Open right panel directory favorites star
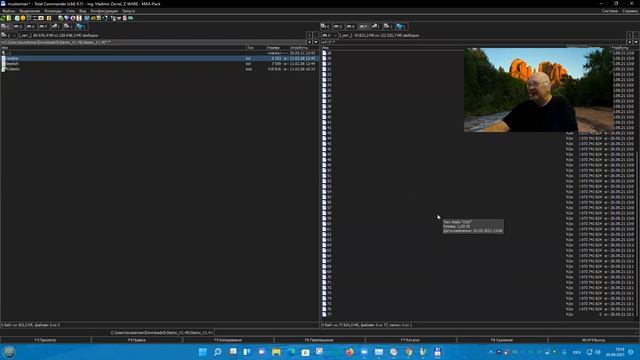The image size is (640, 360). (629, 42)
